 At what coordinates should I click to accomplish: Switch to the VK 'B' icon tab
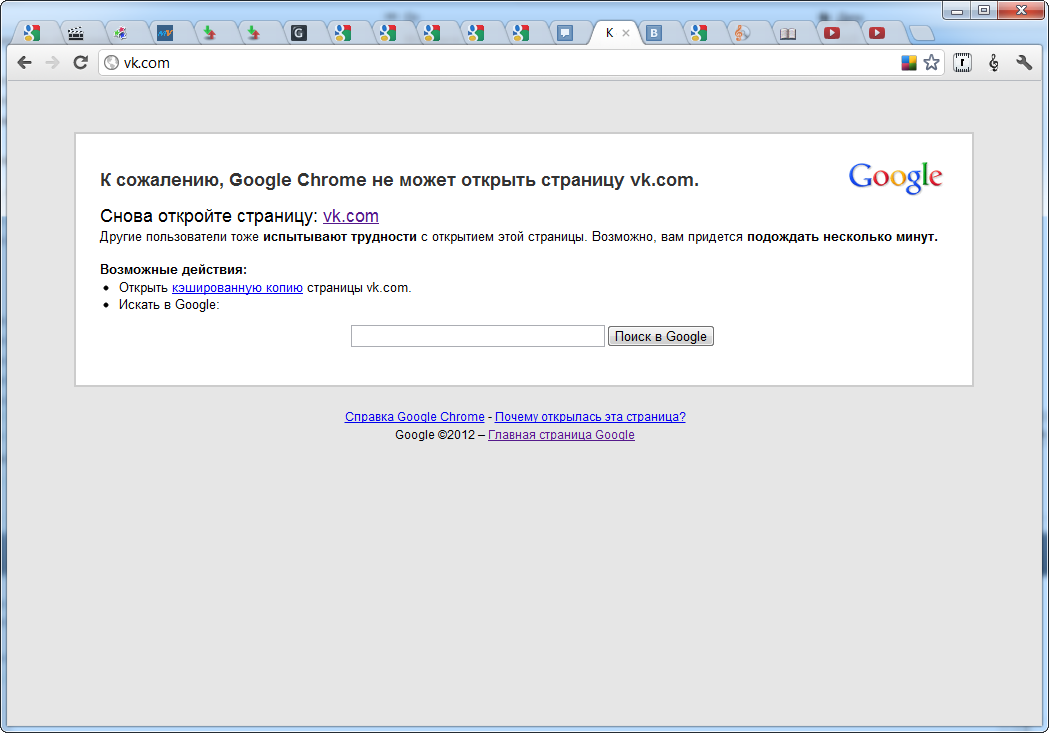(x=654, y=33)
